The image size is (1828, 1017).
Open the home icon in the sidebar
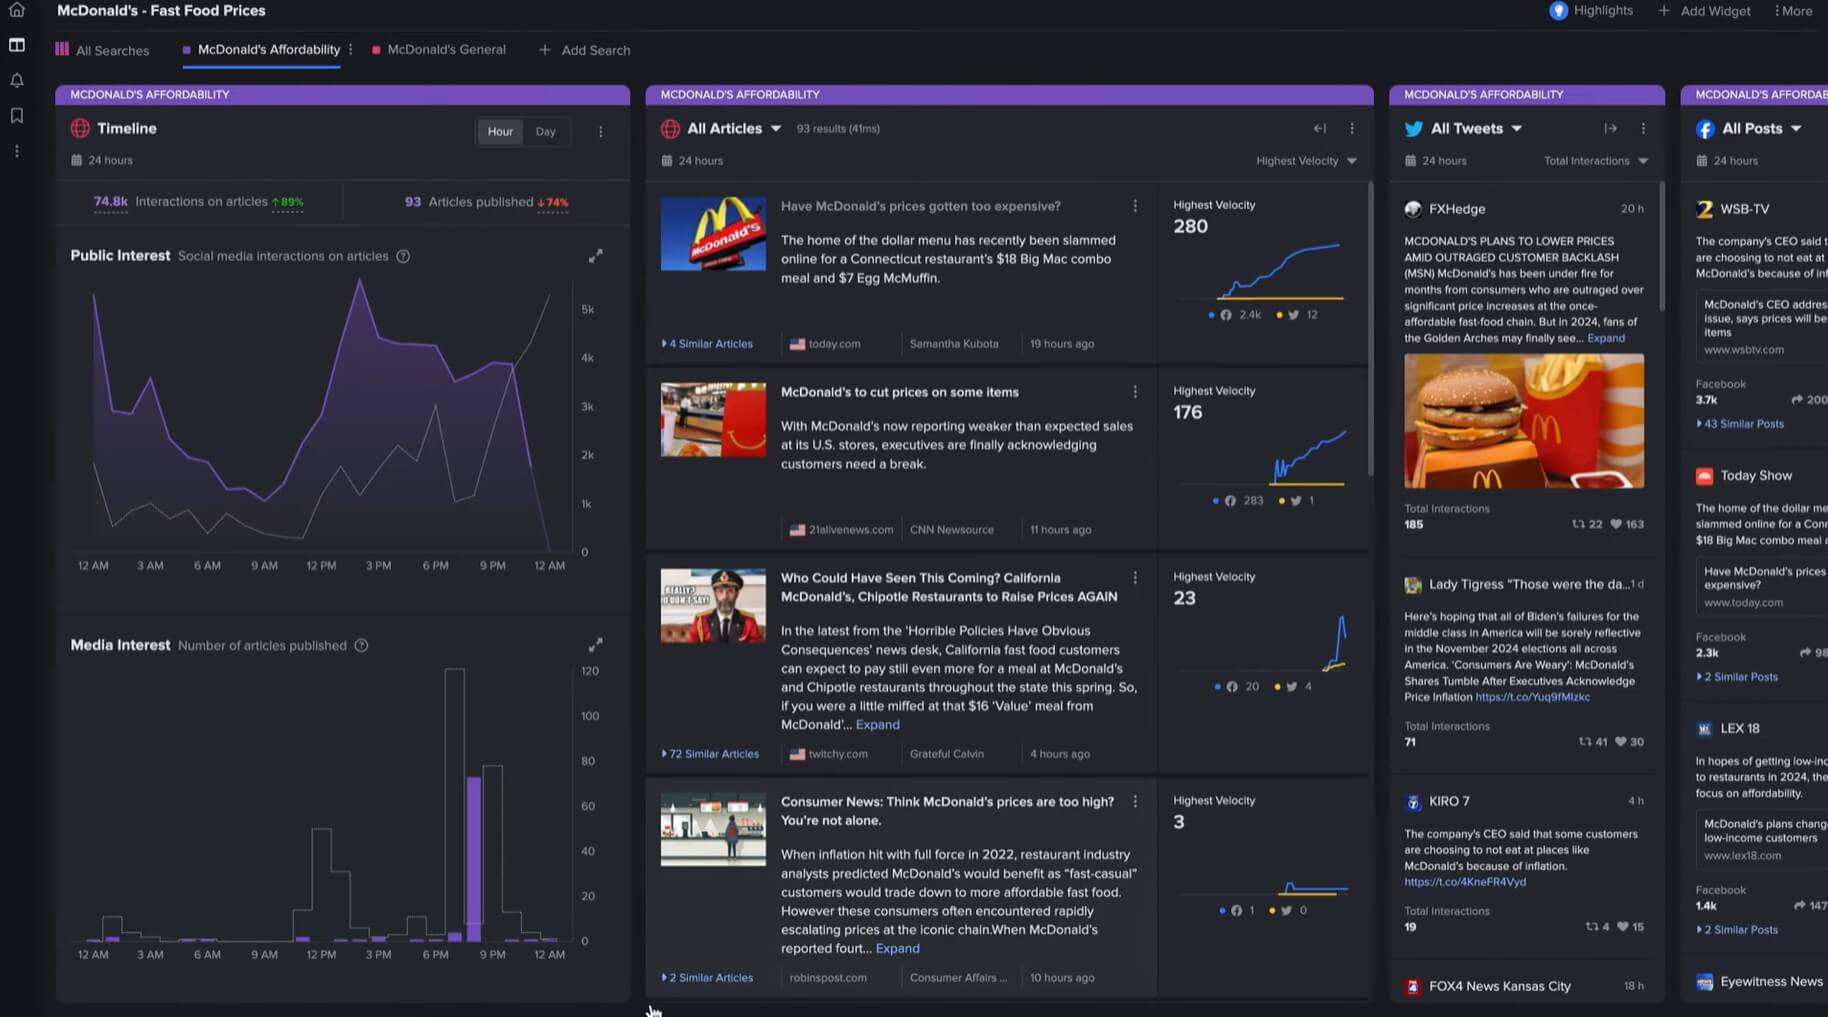point(17,10)
